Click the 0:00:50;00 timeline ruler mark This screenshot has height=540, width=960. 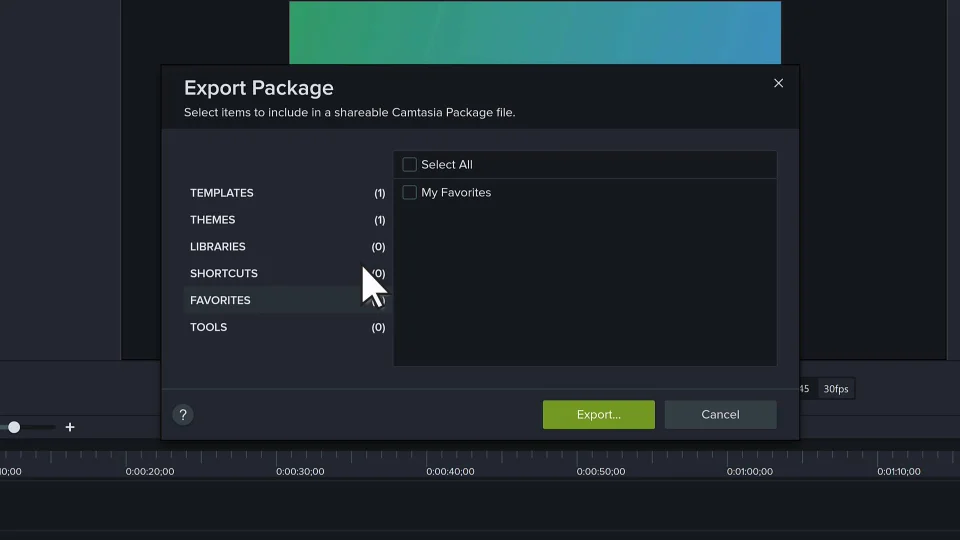tap(601, 471)
